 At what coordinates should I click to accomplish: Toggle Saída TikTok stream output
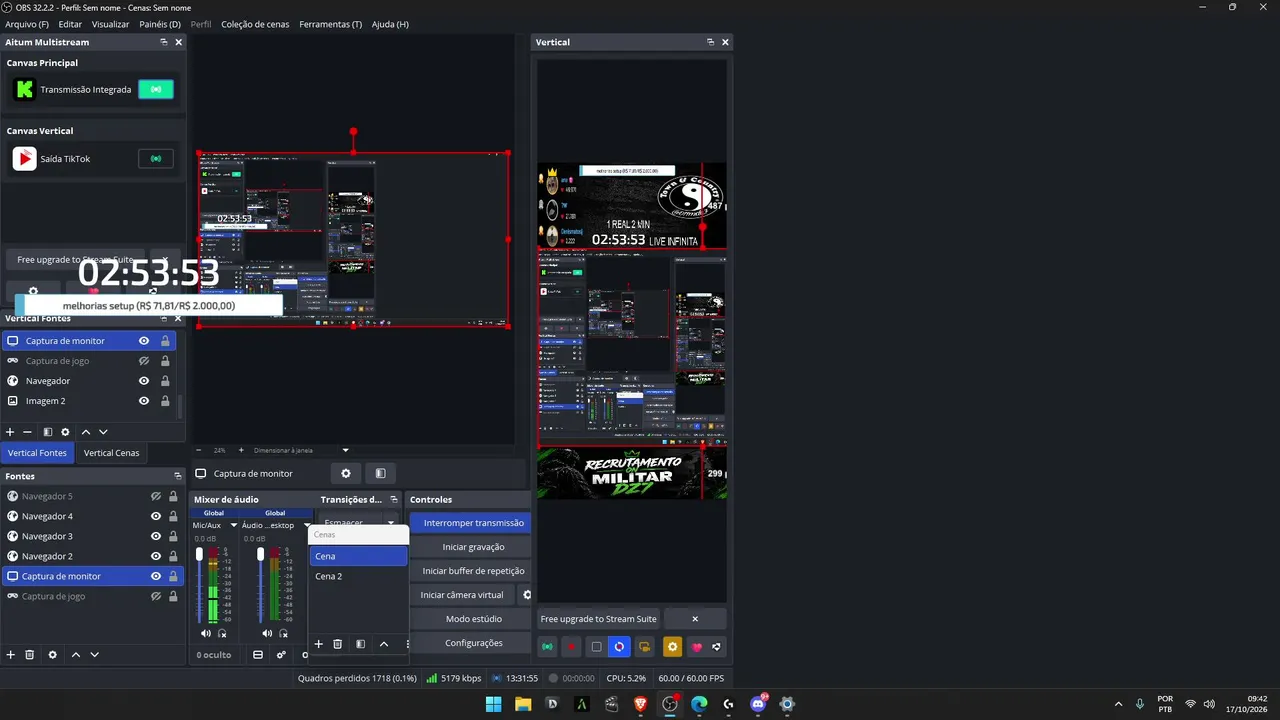point(156,158)
